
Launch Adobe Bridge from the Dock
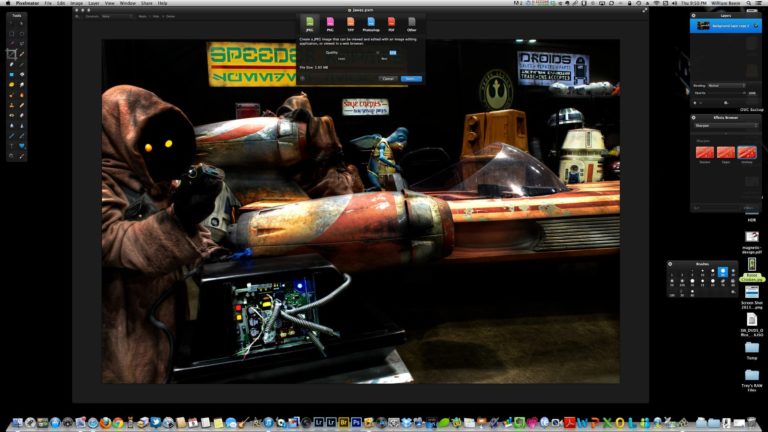pyautogui.click(x=343, y=422)
